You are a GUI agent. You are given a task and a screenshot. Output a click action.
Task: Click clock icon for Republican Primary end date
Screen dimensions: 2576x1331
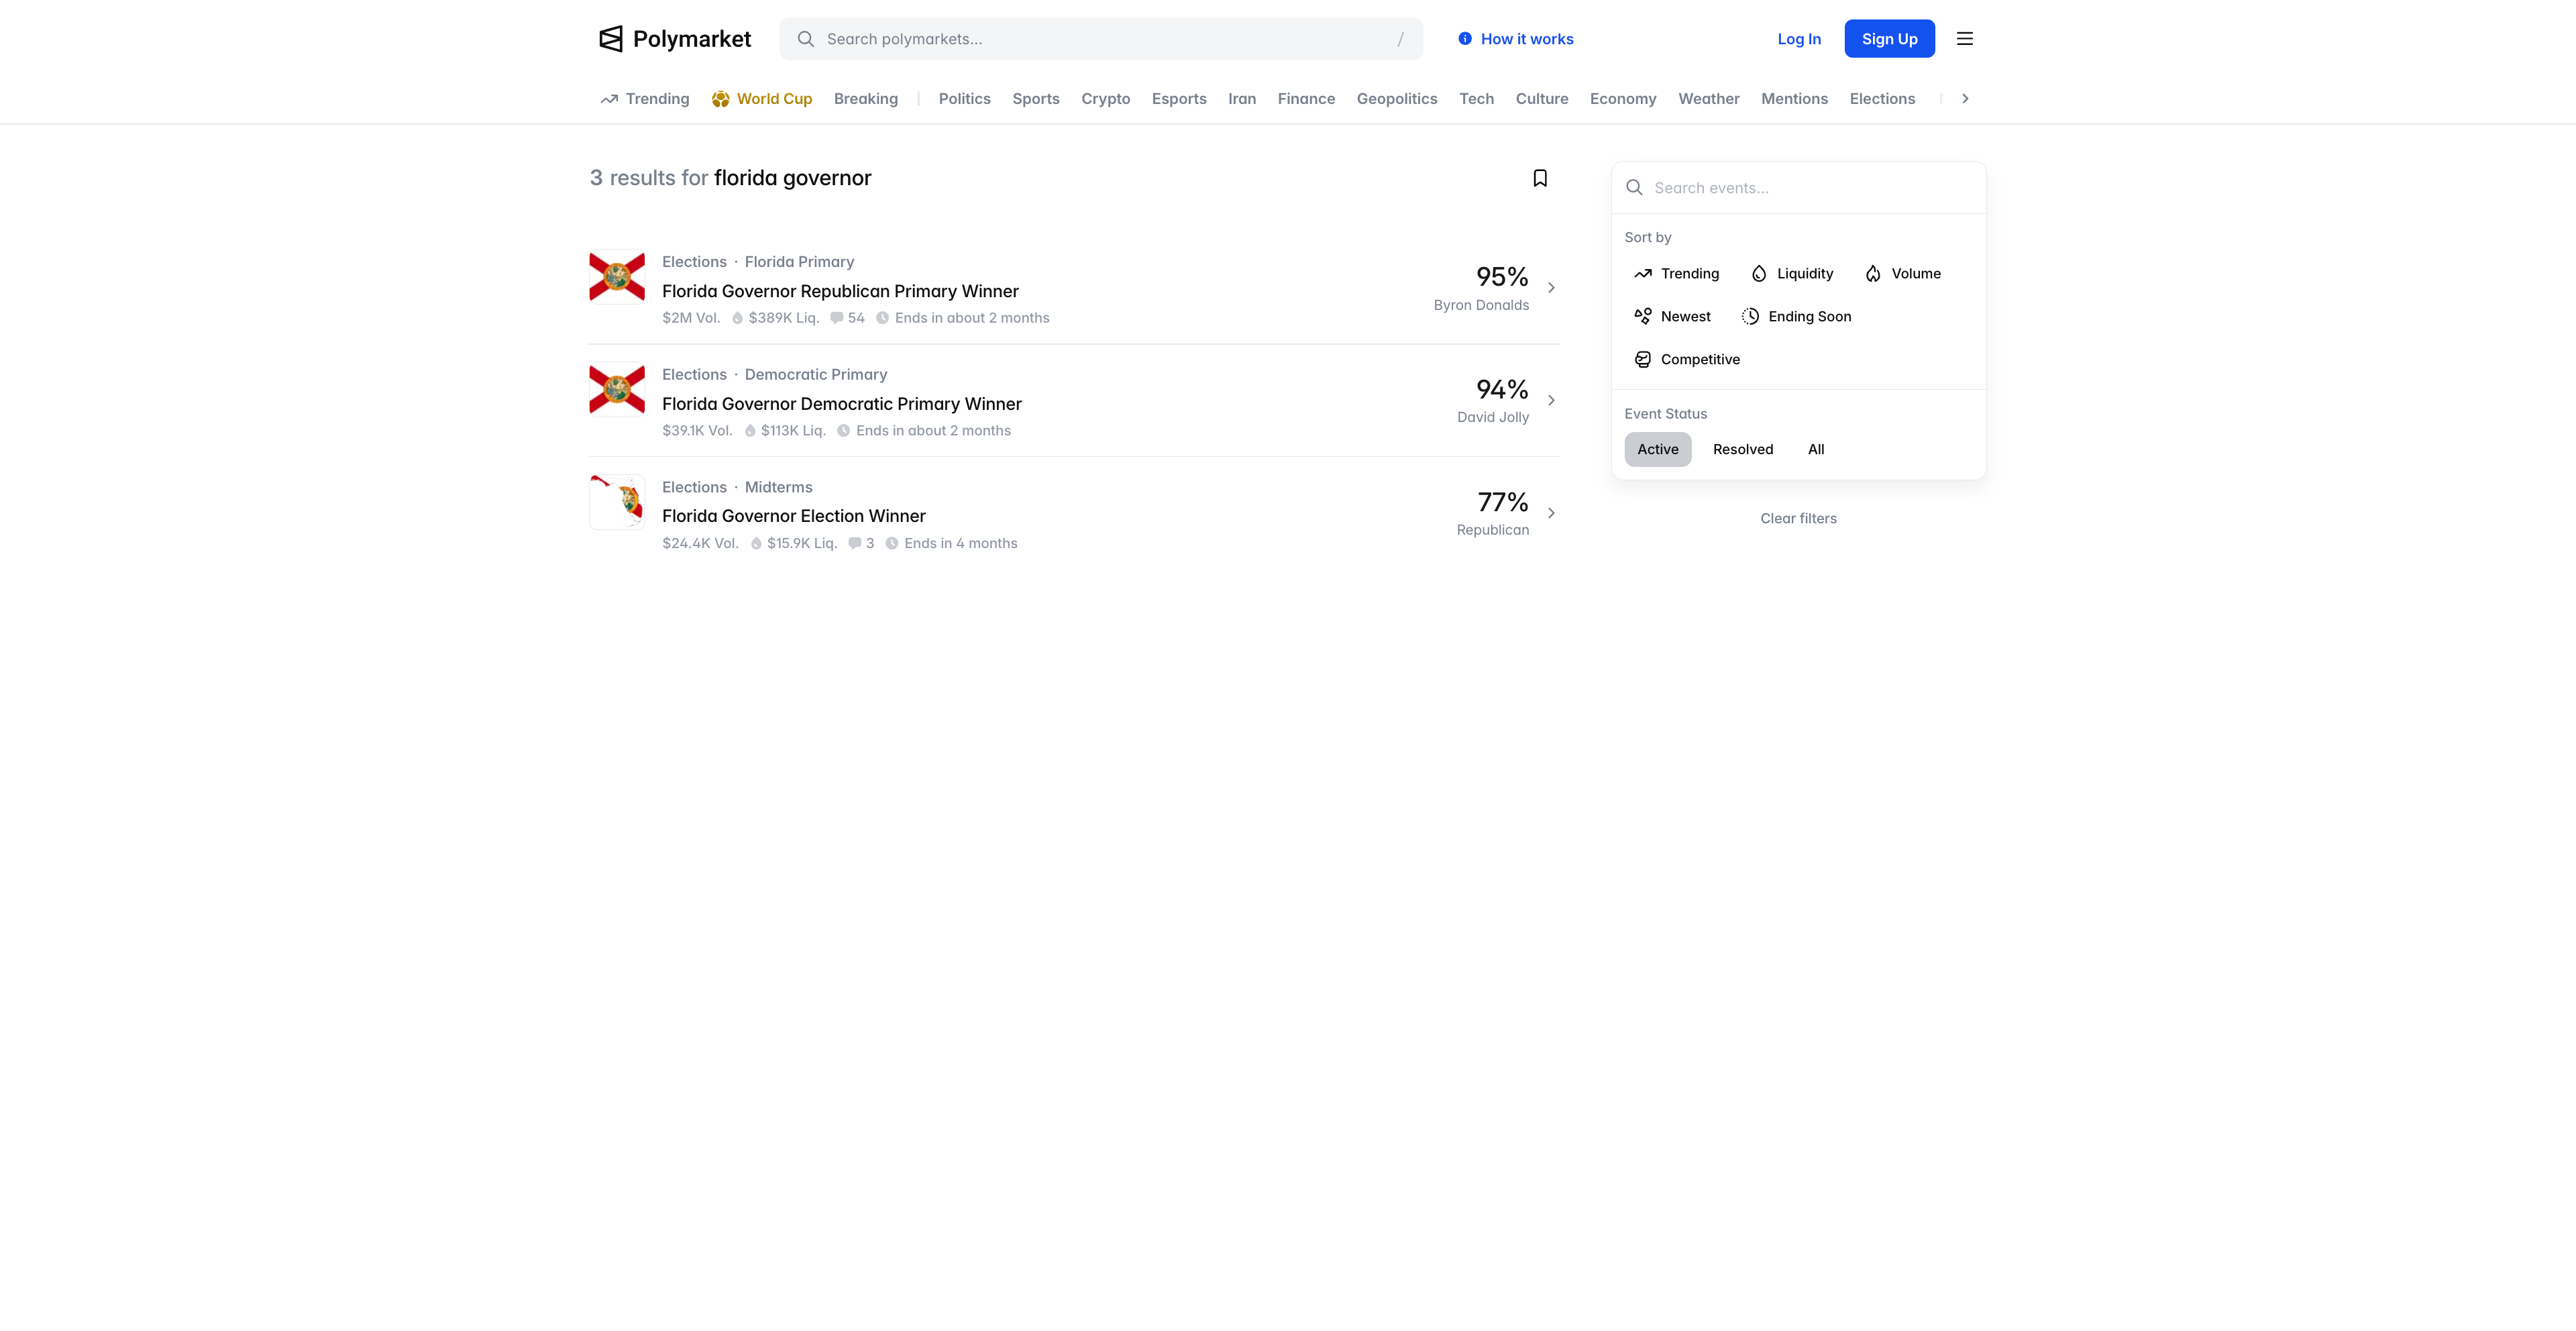(x=882, y=318)
